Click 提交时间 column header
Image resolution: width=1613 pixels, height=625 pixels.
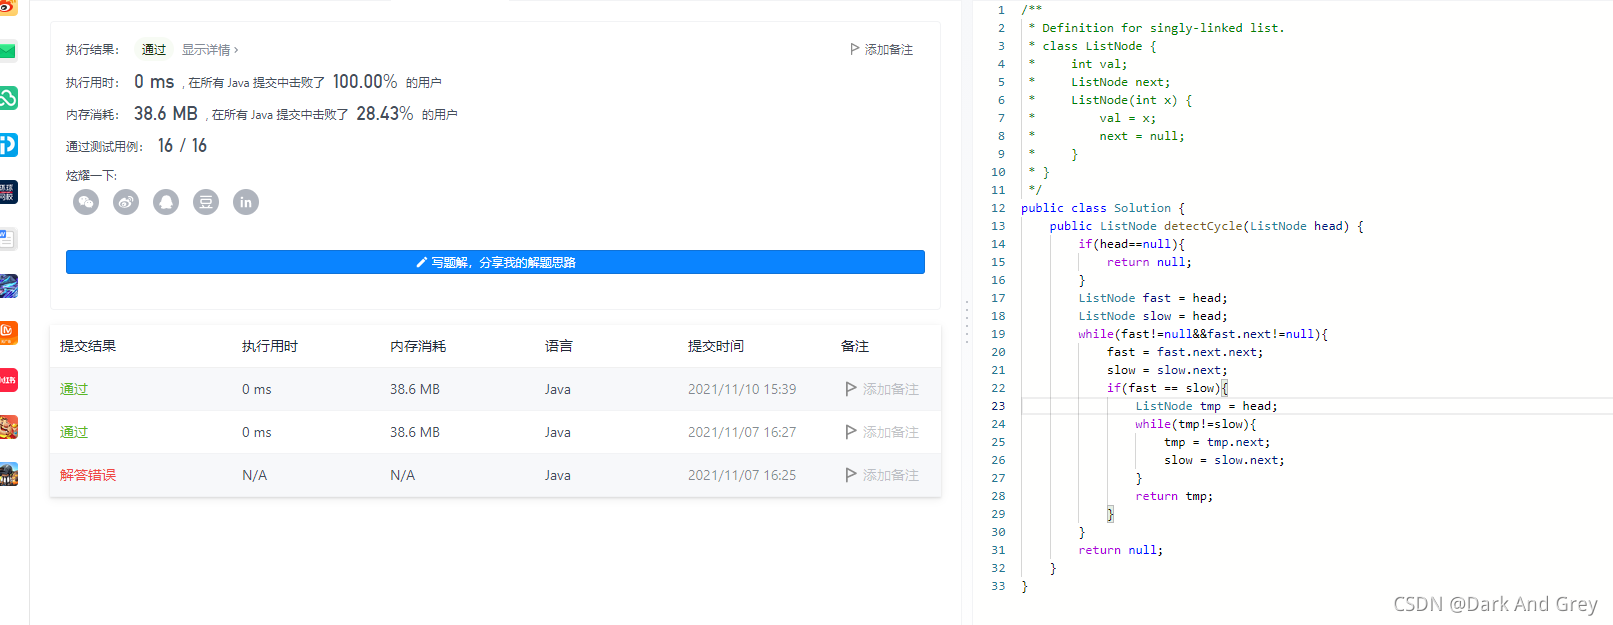click(716, 346)
